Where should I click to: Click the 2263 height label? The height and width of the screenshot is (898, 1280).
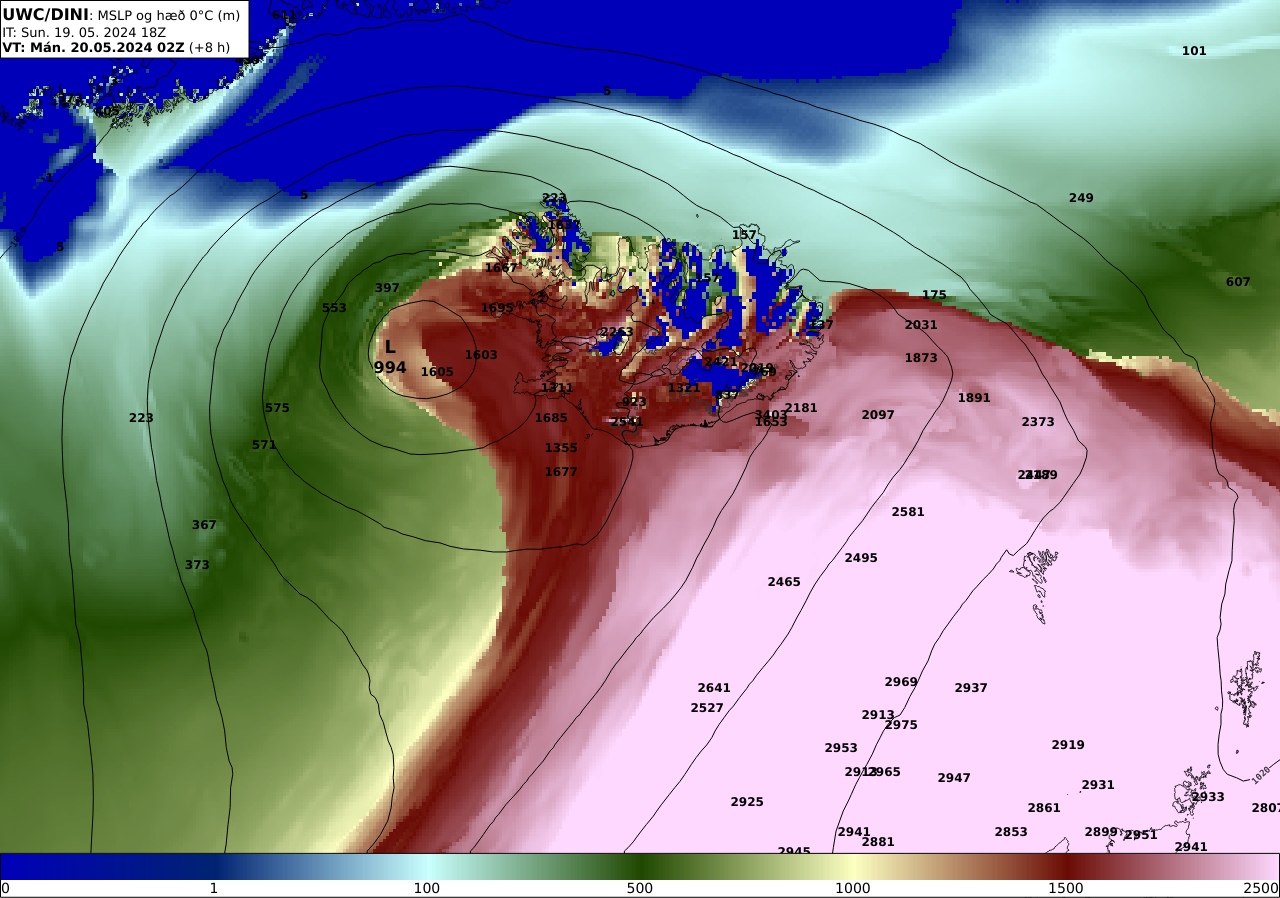pos(617,332)
